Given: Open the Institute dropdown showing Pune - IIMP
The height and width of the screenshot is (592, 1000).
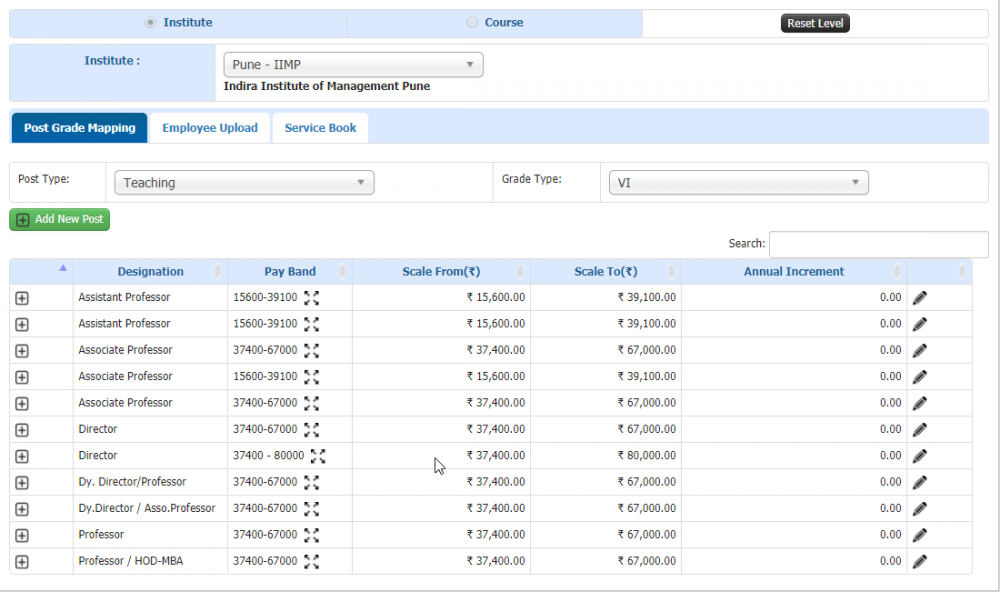Looking at the screenshot, I should click(x=353, y=64).
